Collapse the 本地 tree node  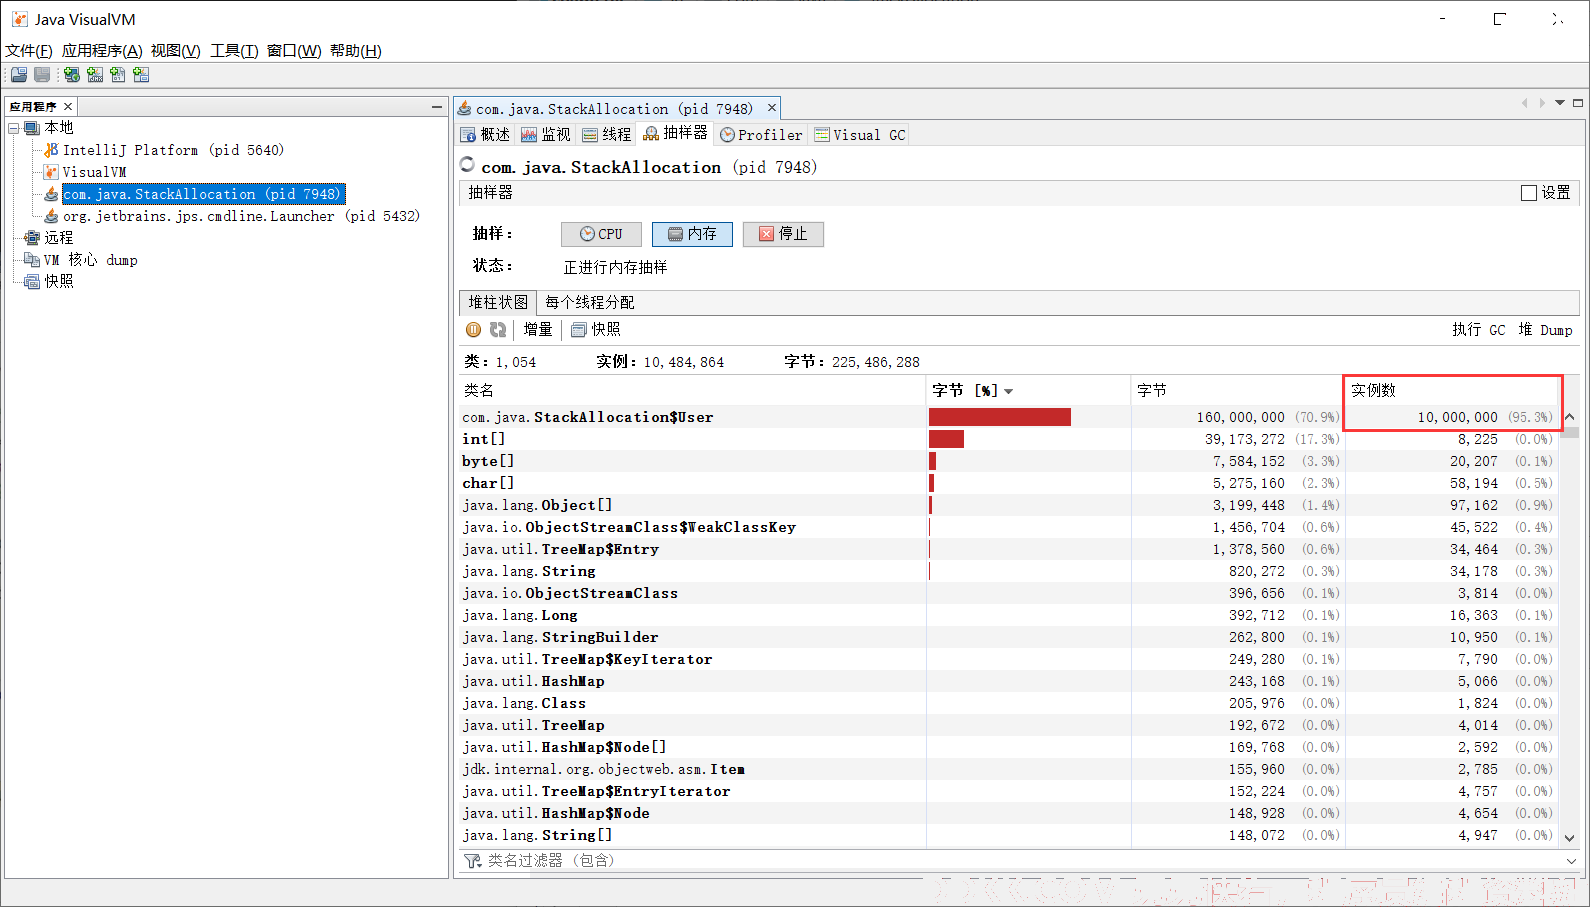pos(14,128)
